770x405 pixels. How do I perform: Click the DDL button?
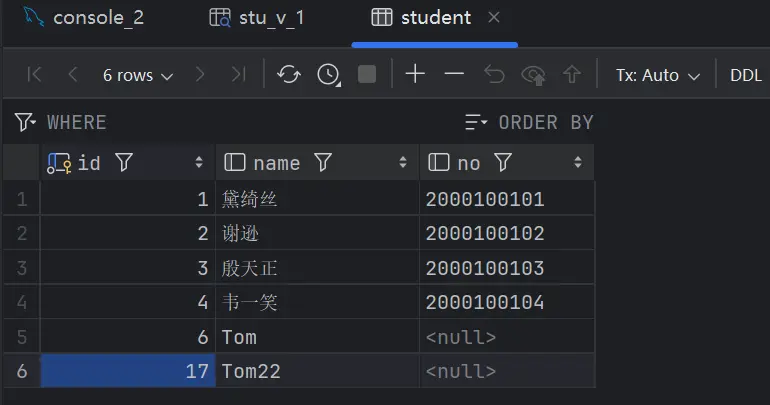[746, 75]
